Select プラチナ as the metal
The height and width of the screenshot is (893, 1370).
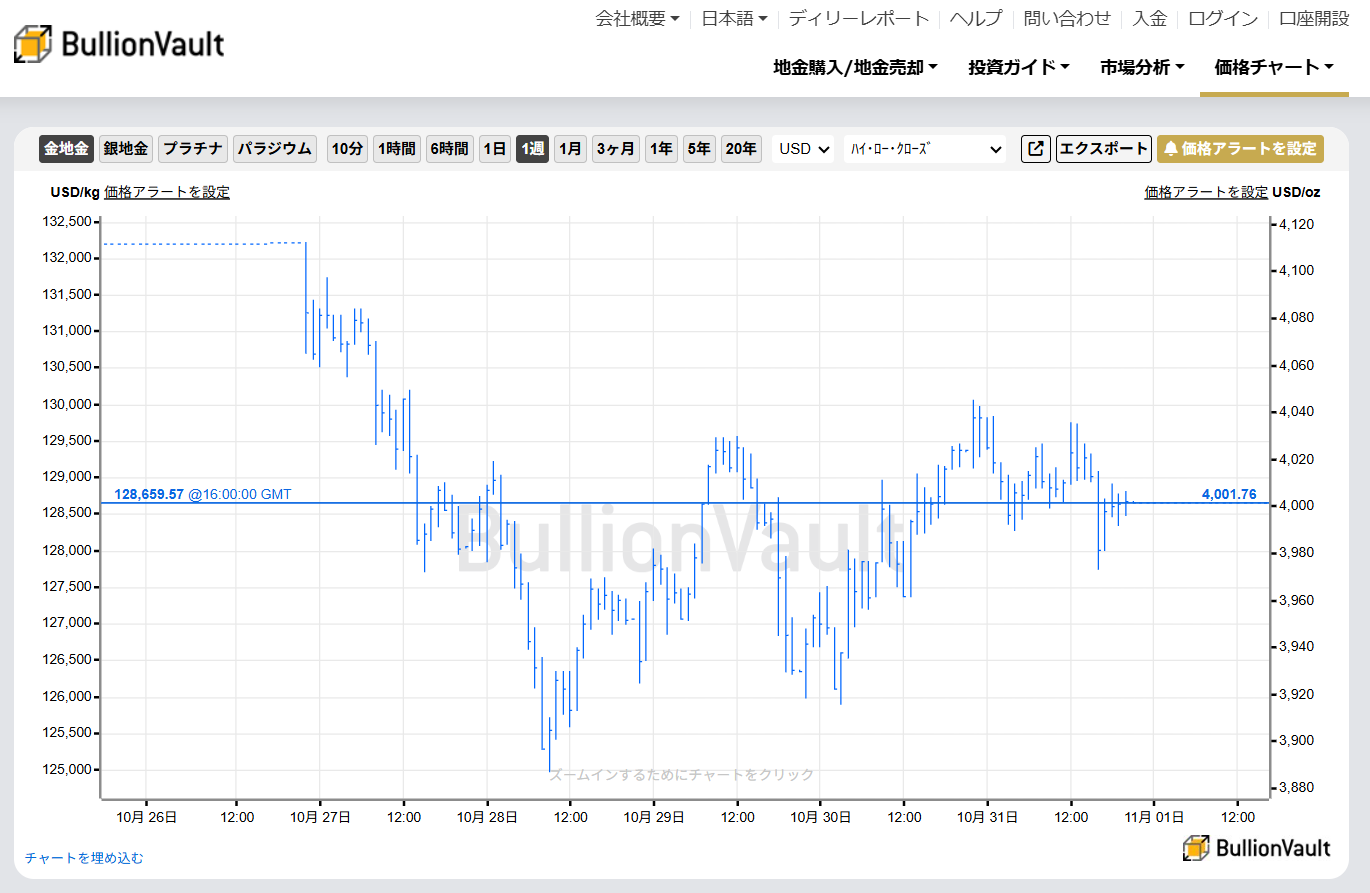[x=192, y=148]
